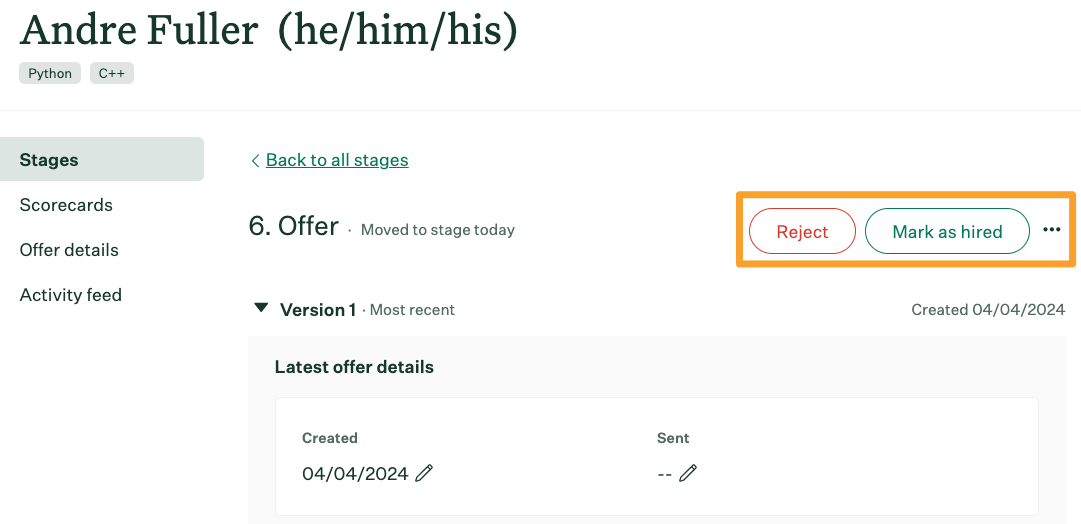The width and height of the screenshot is (1081, 524).
Task: Collapse the Version 1 disclosure triangle
Action: click(x=261, y=308)
